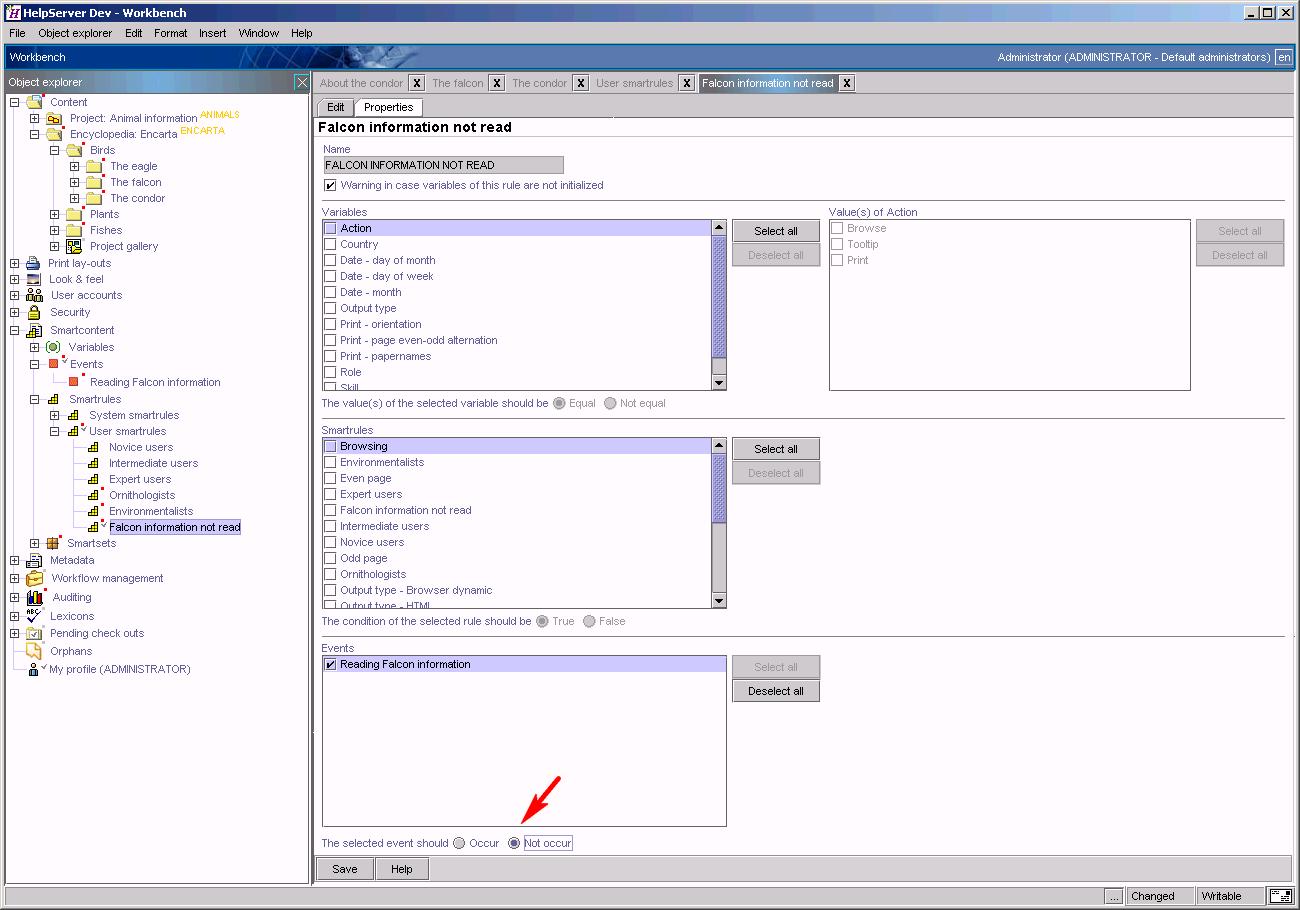Select the Occur radio button
The width and height of the screenshot is (1300, 910).
click(x=459, y=843)
